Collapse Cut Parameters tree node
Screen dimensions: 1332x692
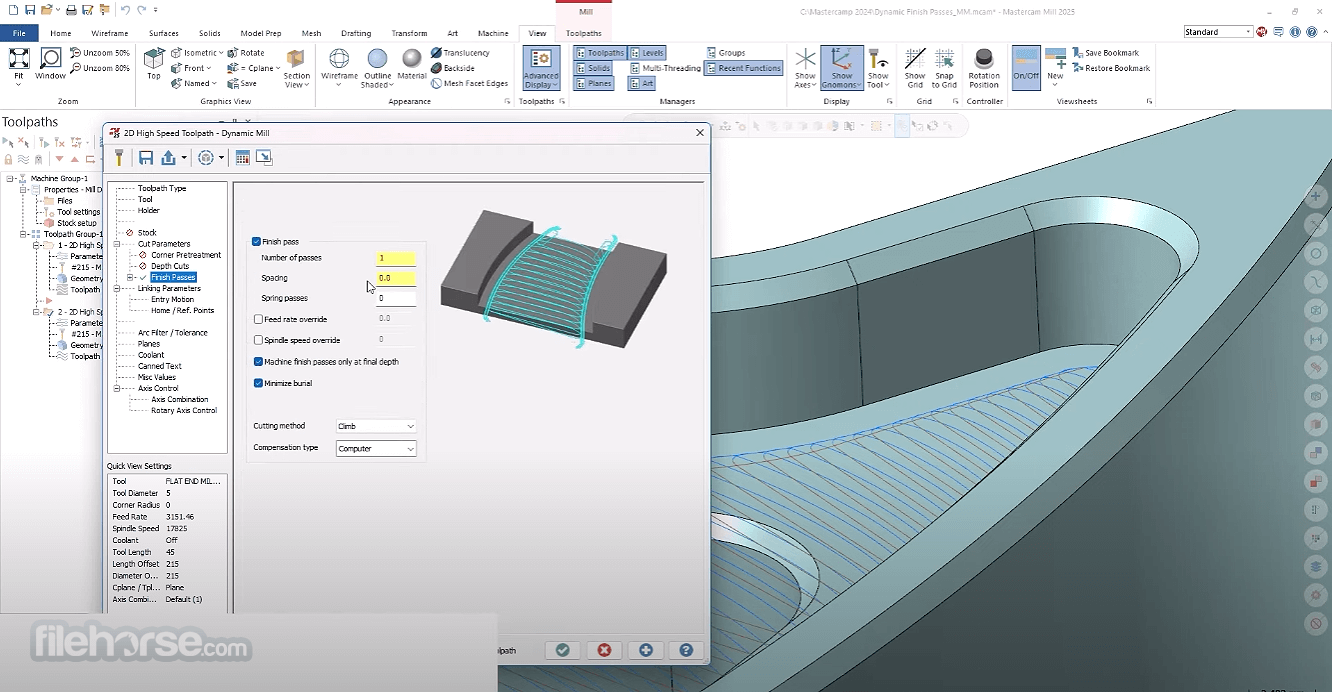(x=116, y=244)
